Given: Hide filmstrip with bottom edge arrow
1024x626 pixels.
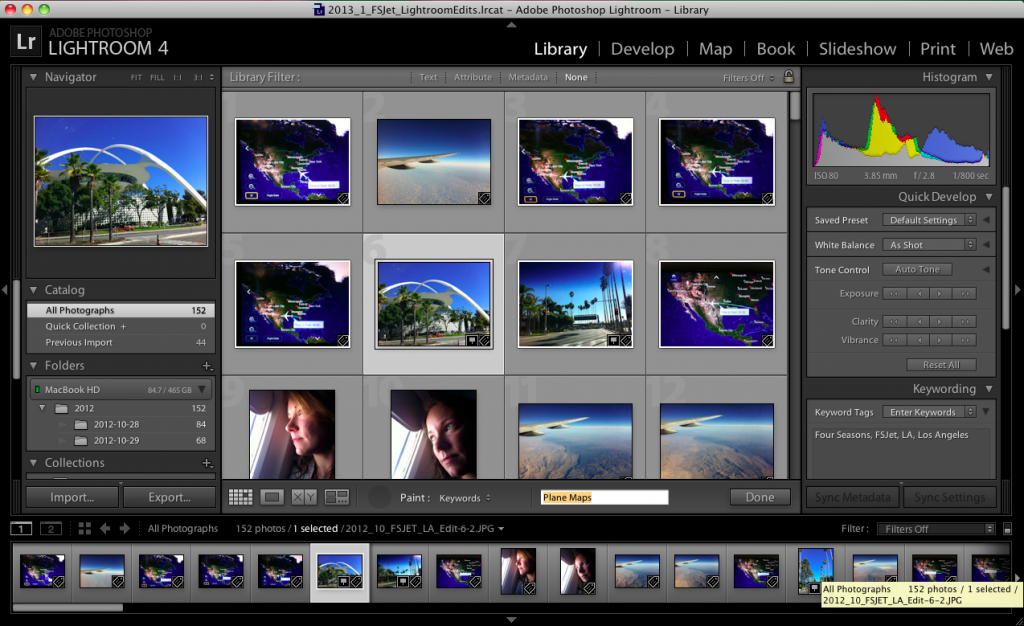Looking at the screenshot, I should (x=511, y=619).
